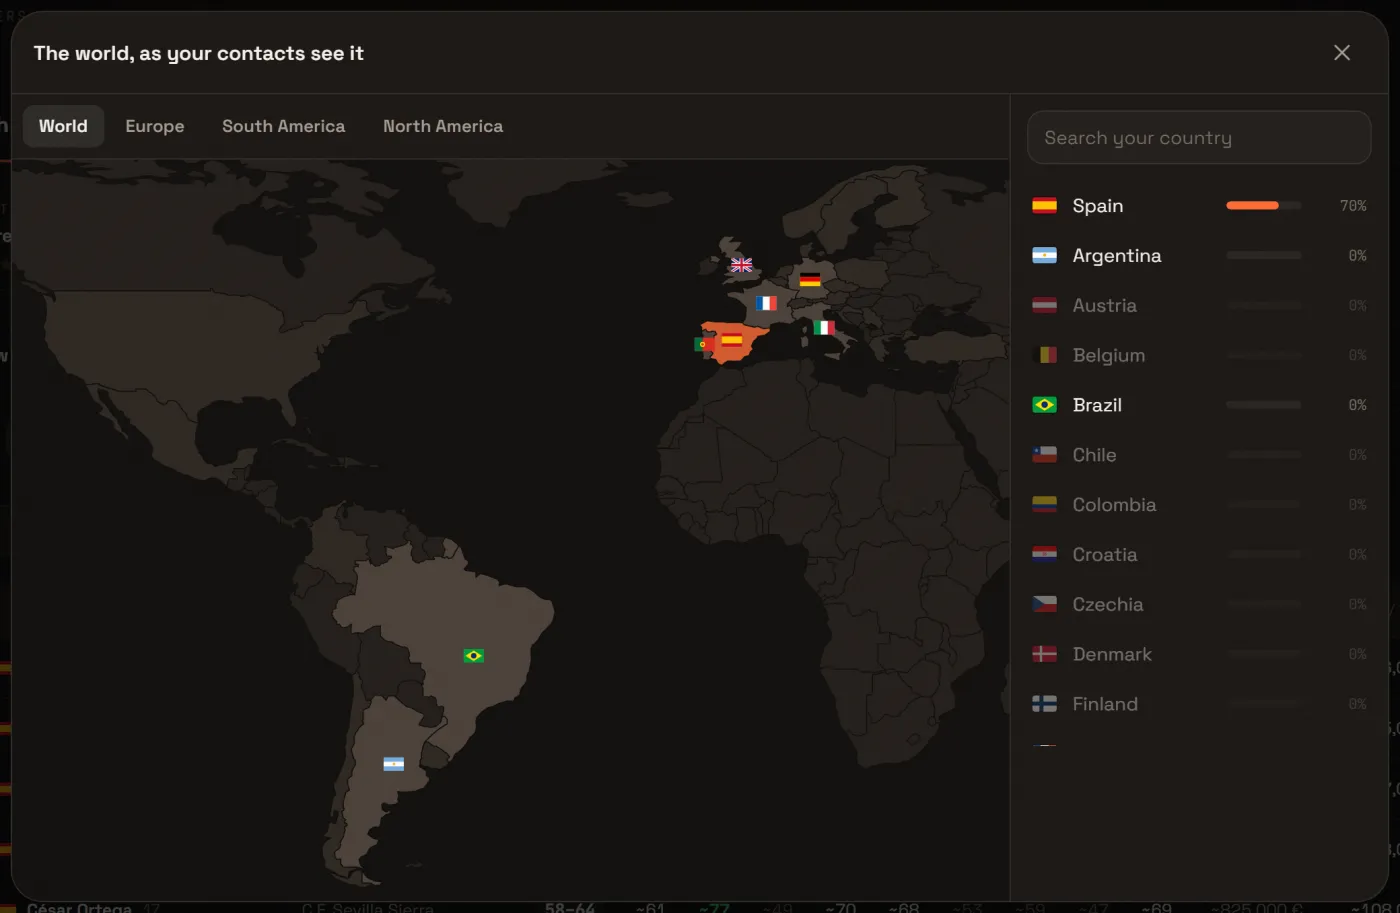Choose Finland from the country list
The width and height of the screenshot is (1400, 913).
[1199, 704]
